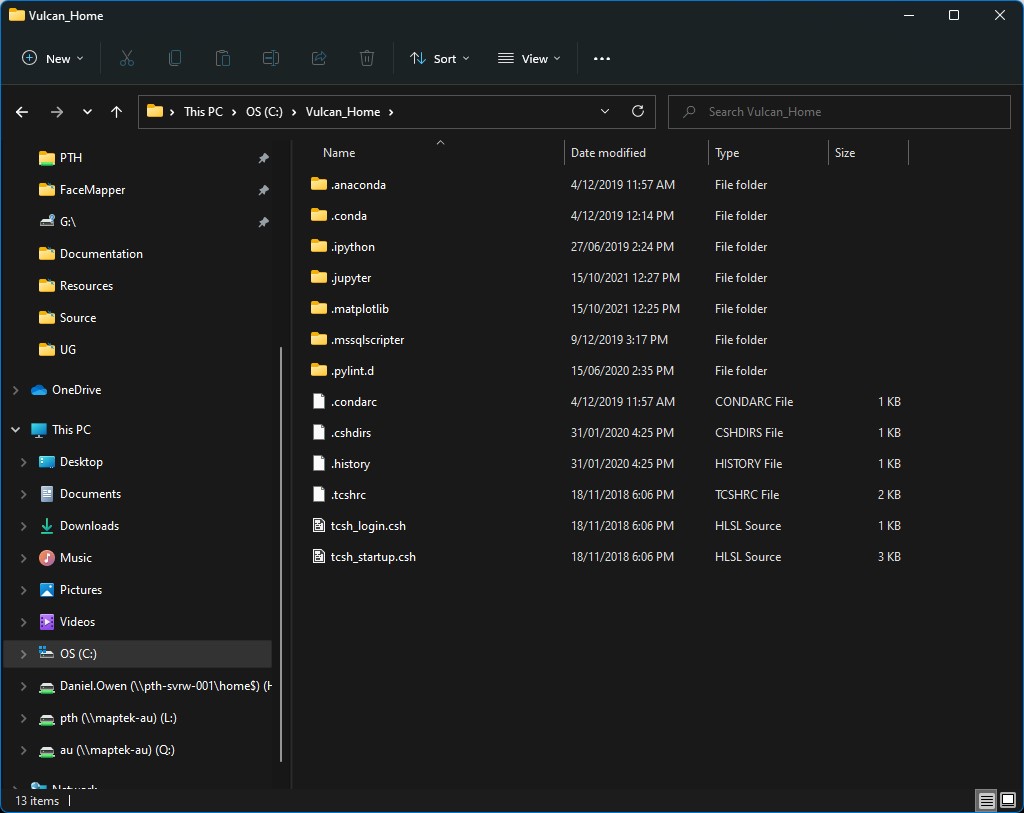
Task: Open the See more ellipsis menu
Action: point(601,59)
